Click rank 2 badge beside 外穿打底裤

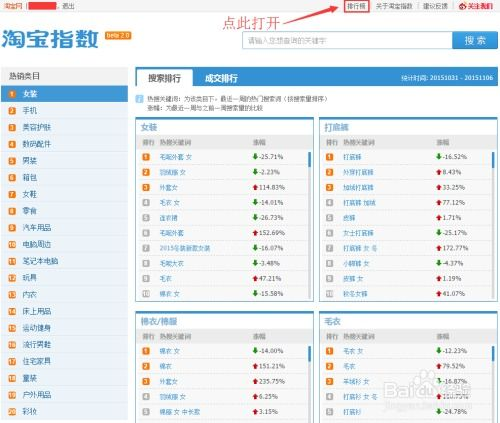[329, 172]
